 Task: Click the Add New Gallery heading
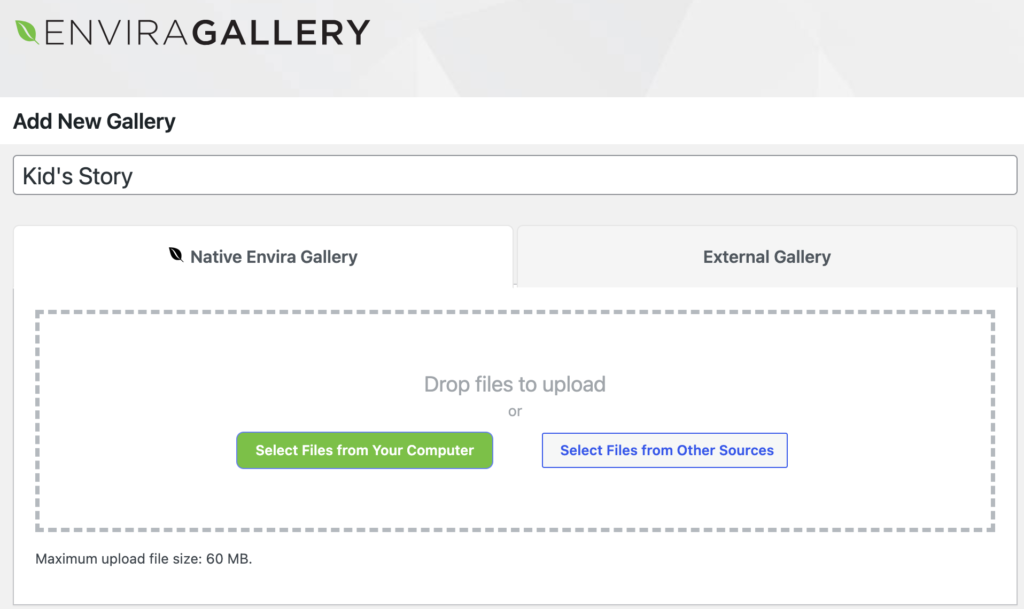point(93,121)
